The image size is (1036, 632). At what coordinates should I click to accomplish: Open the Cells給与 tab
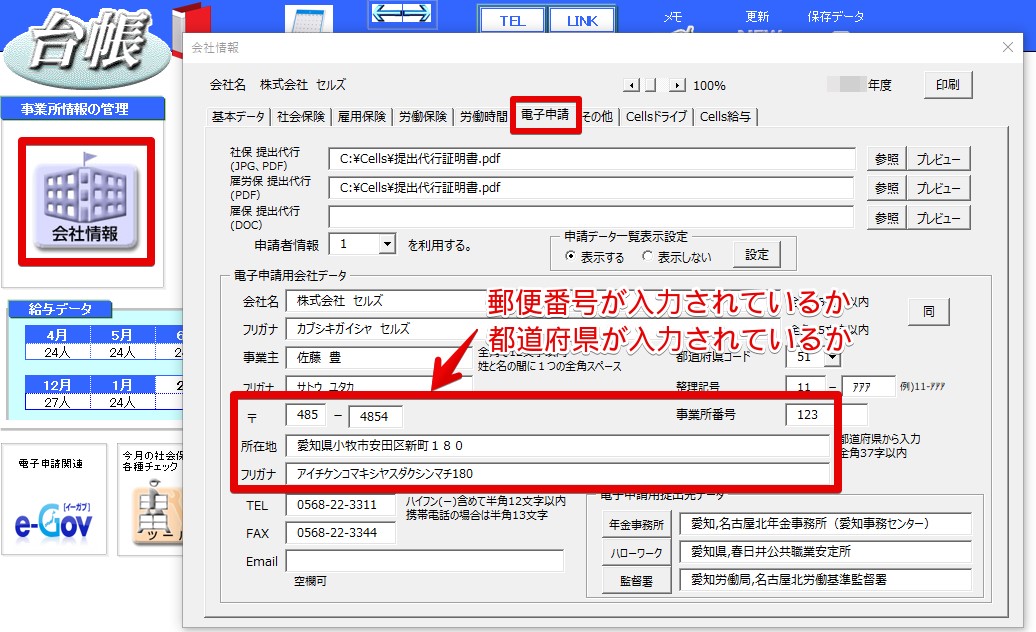point(725,117)
